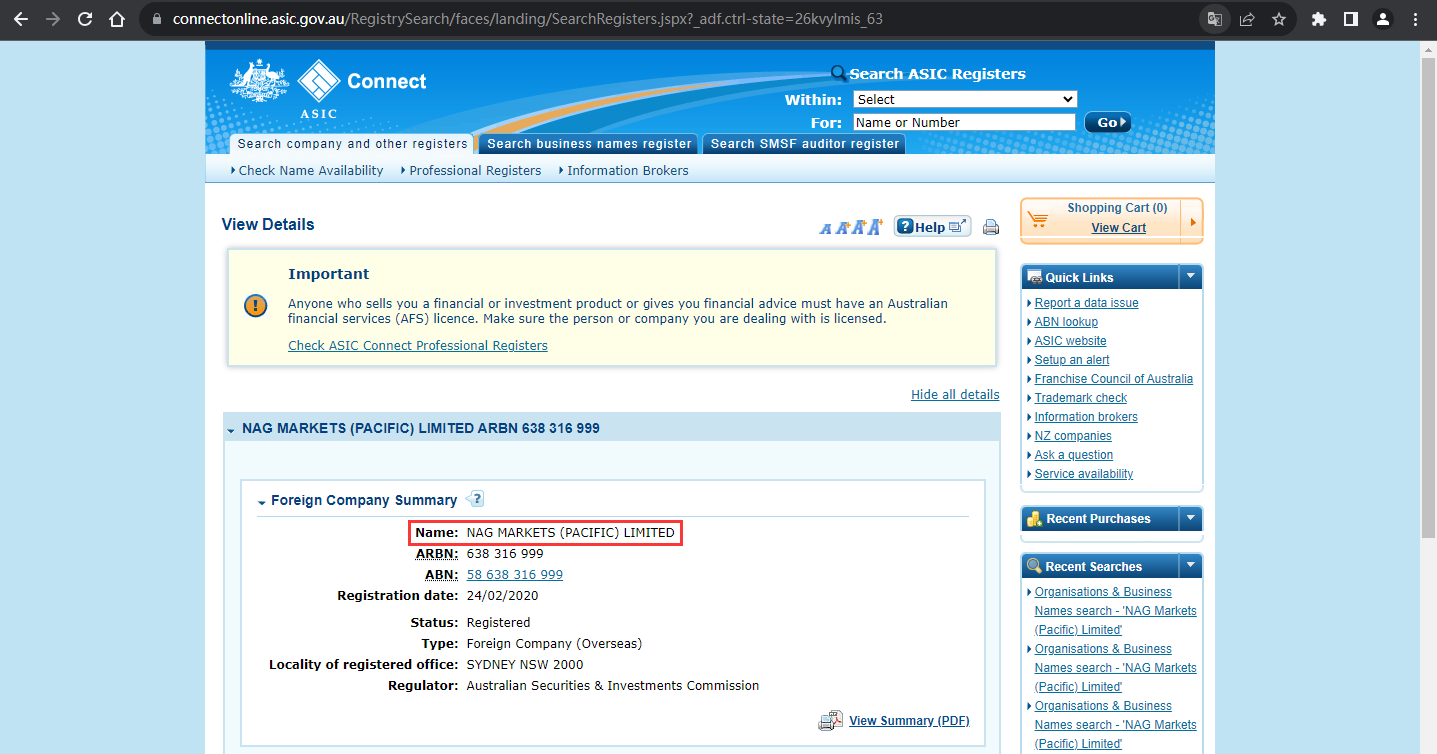Screen dimensions: 1437x754
Task: Click the smallest text size icon
Action: point(826,229)
